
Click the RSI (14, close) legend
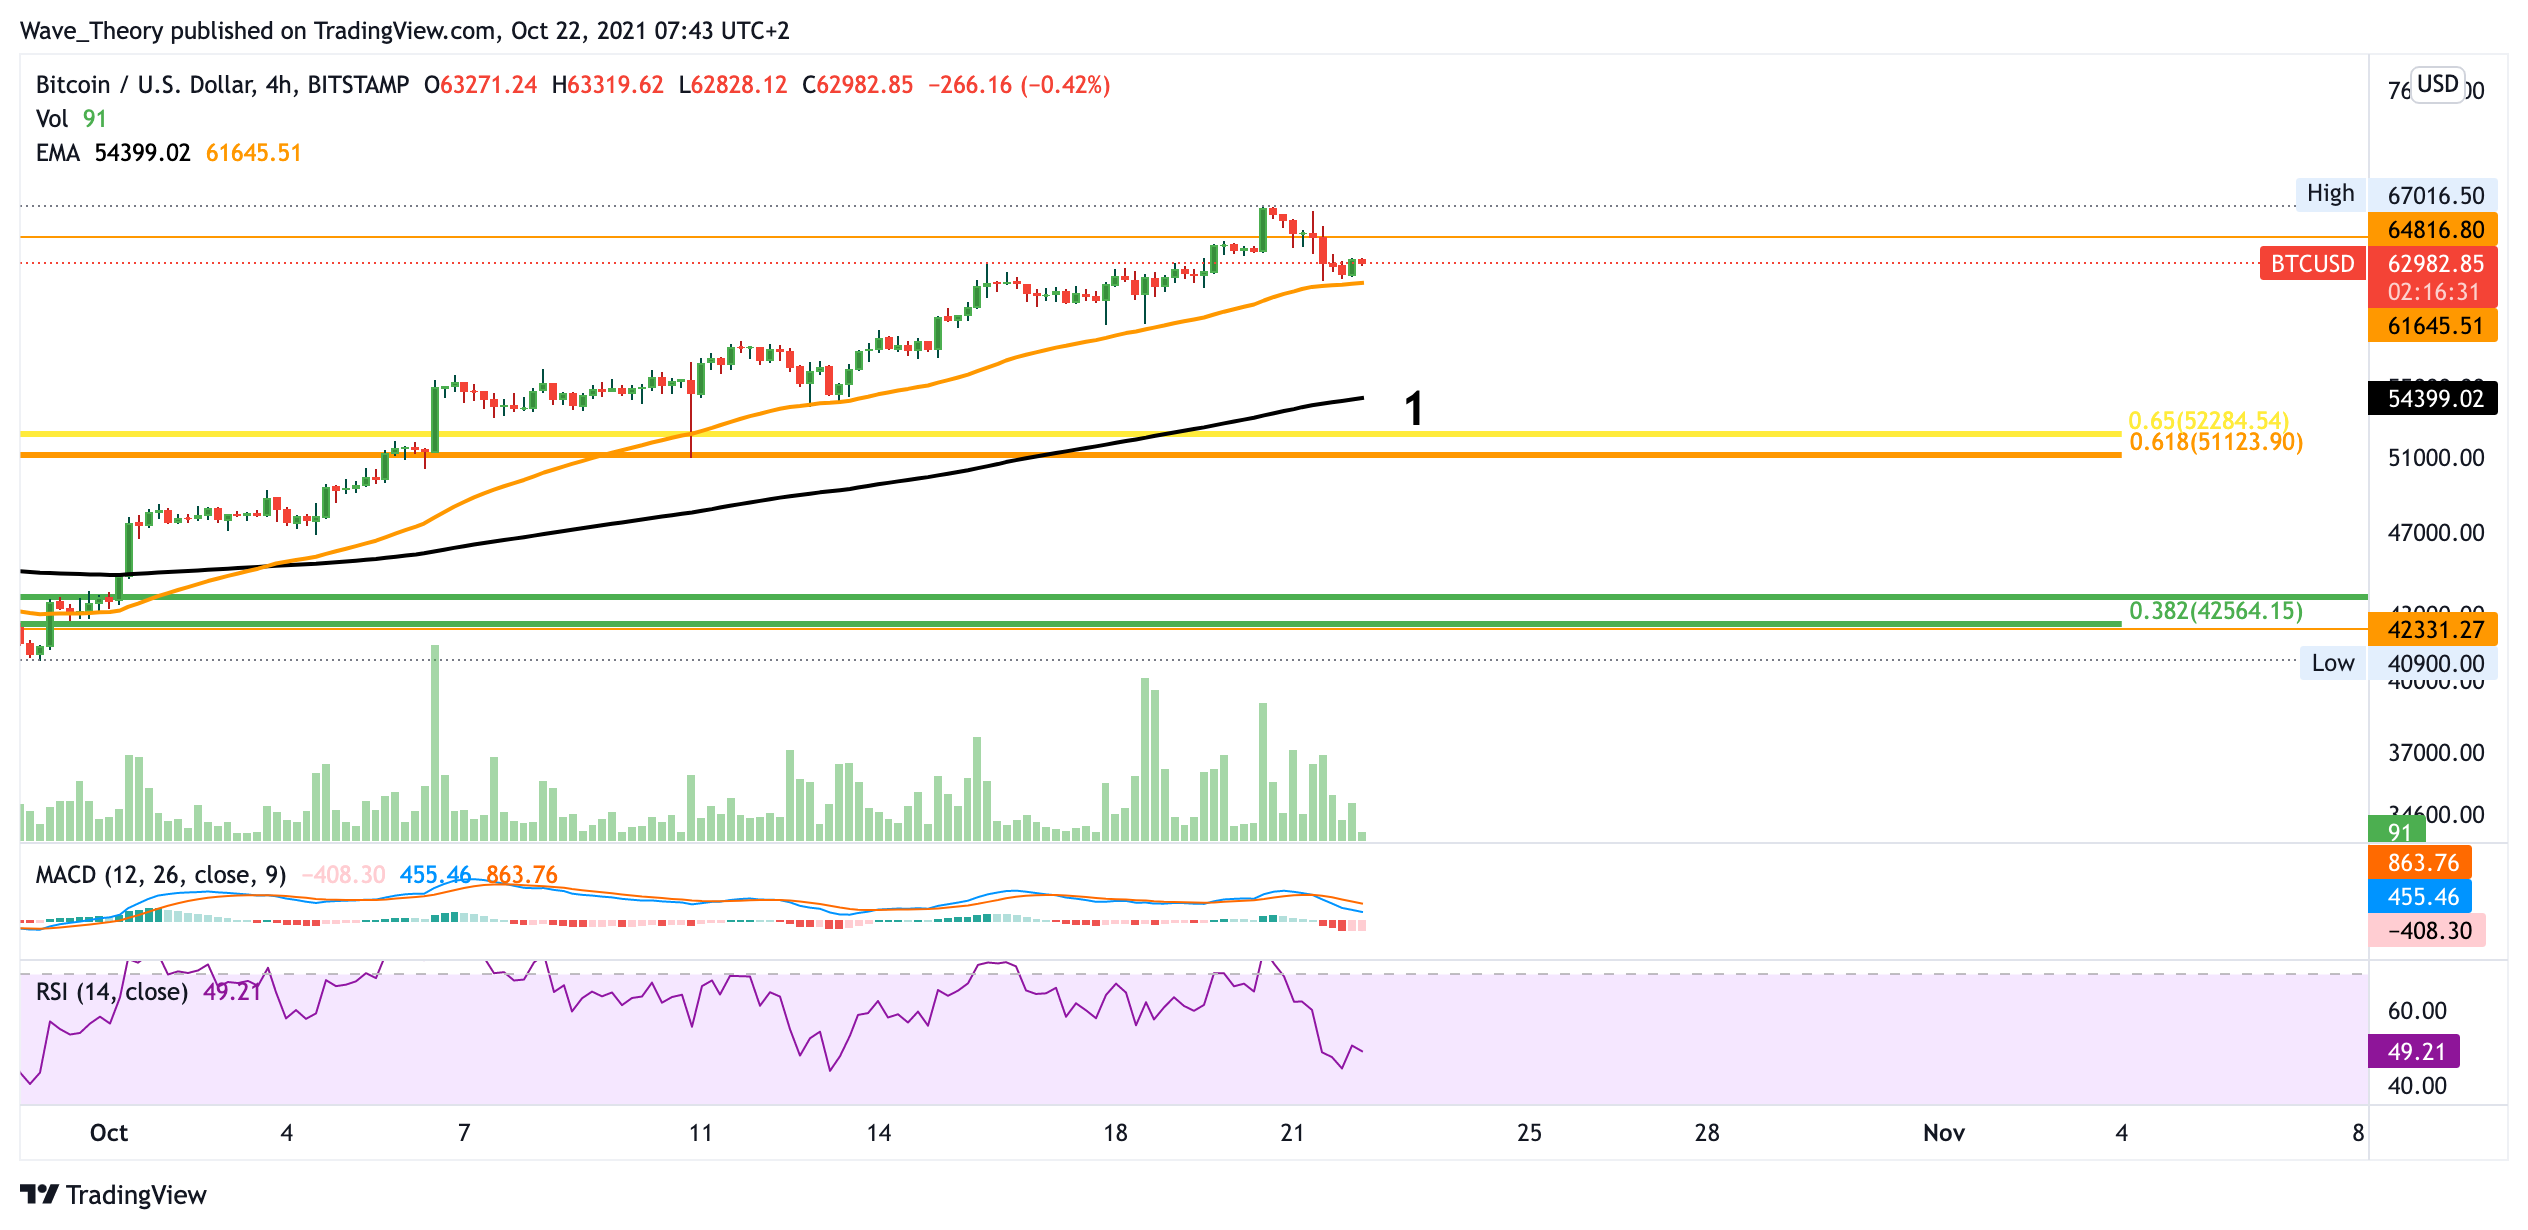pos(111,991)
